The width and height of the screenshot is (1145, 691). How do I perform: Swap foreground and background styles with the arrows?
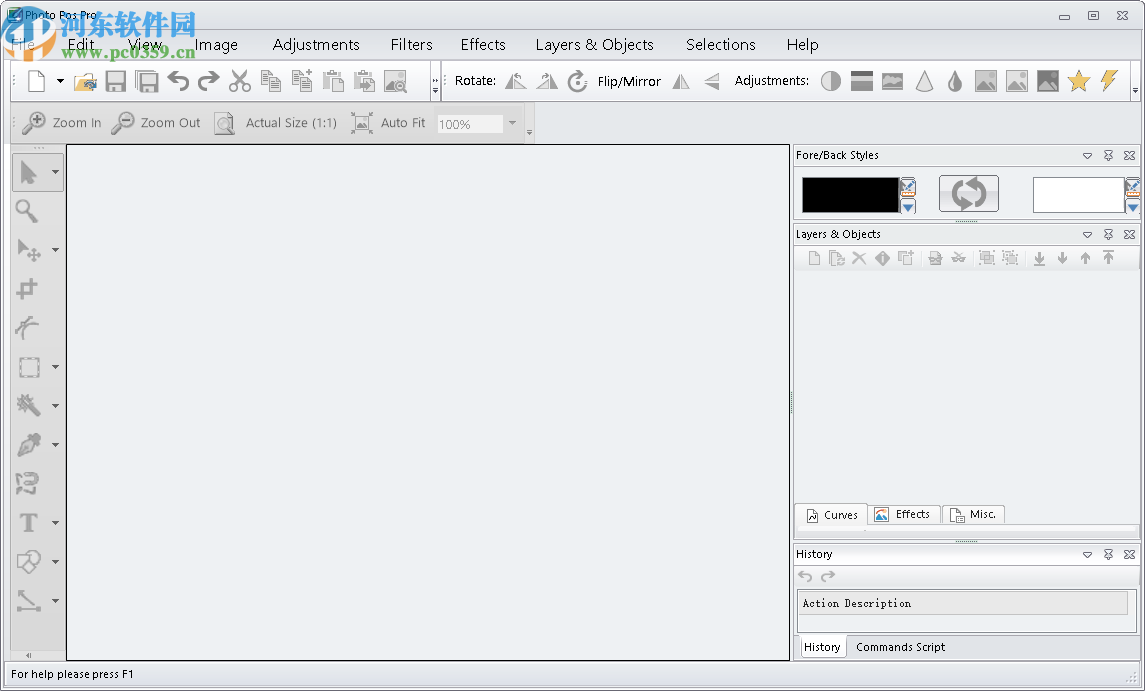(x=968, y=193)
